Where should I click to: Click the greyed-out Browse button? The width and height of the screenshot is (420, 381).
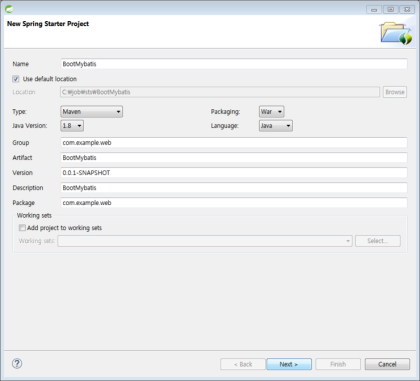coord(395,92)
